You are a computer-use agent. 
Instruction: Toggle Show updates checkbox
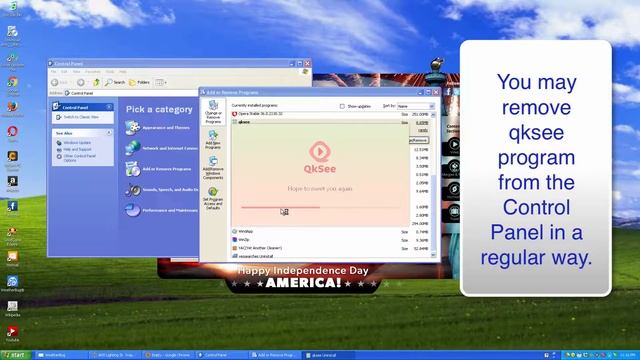342,106
